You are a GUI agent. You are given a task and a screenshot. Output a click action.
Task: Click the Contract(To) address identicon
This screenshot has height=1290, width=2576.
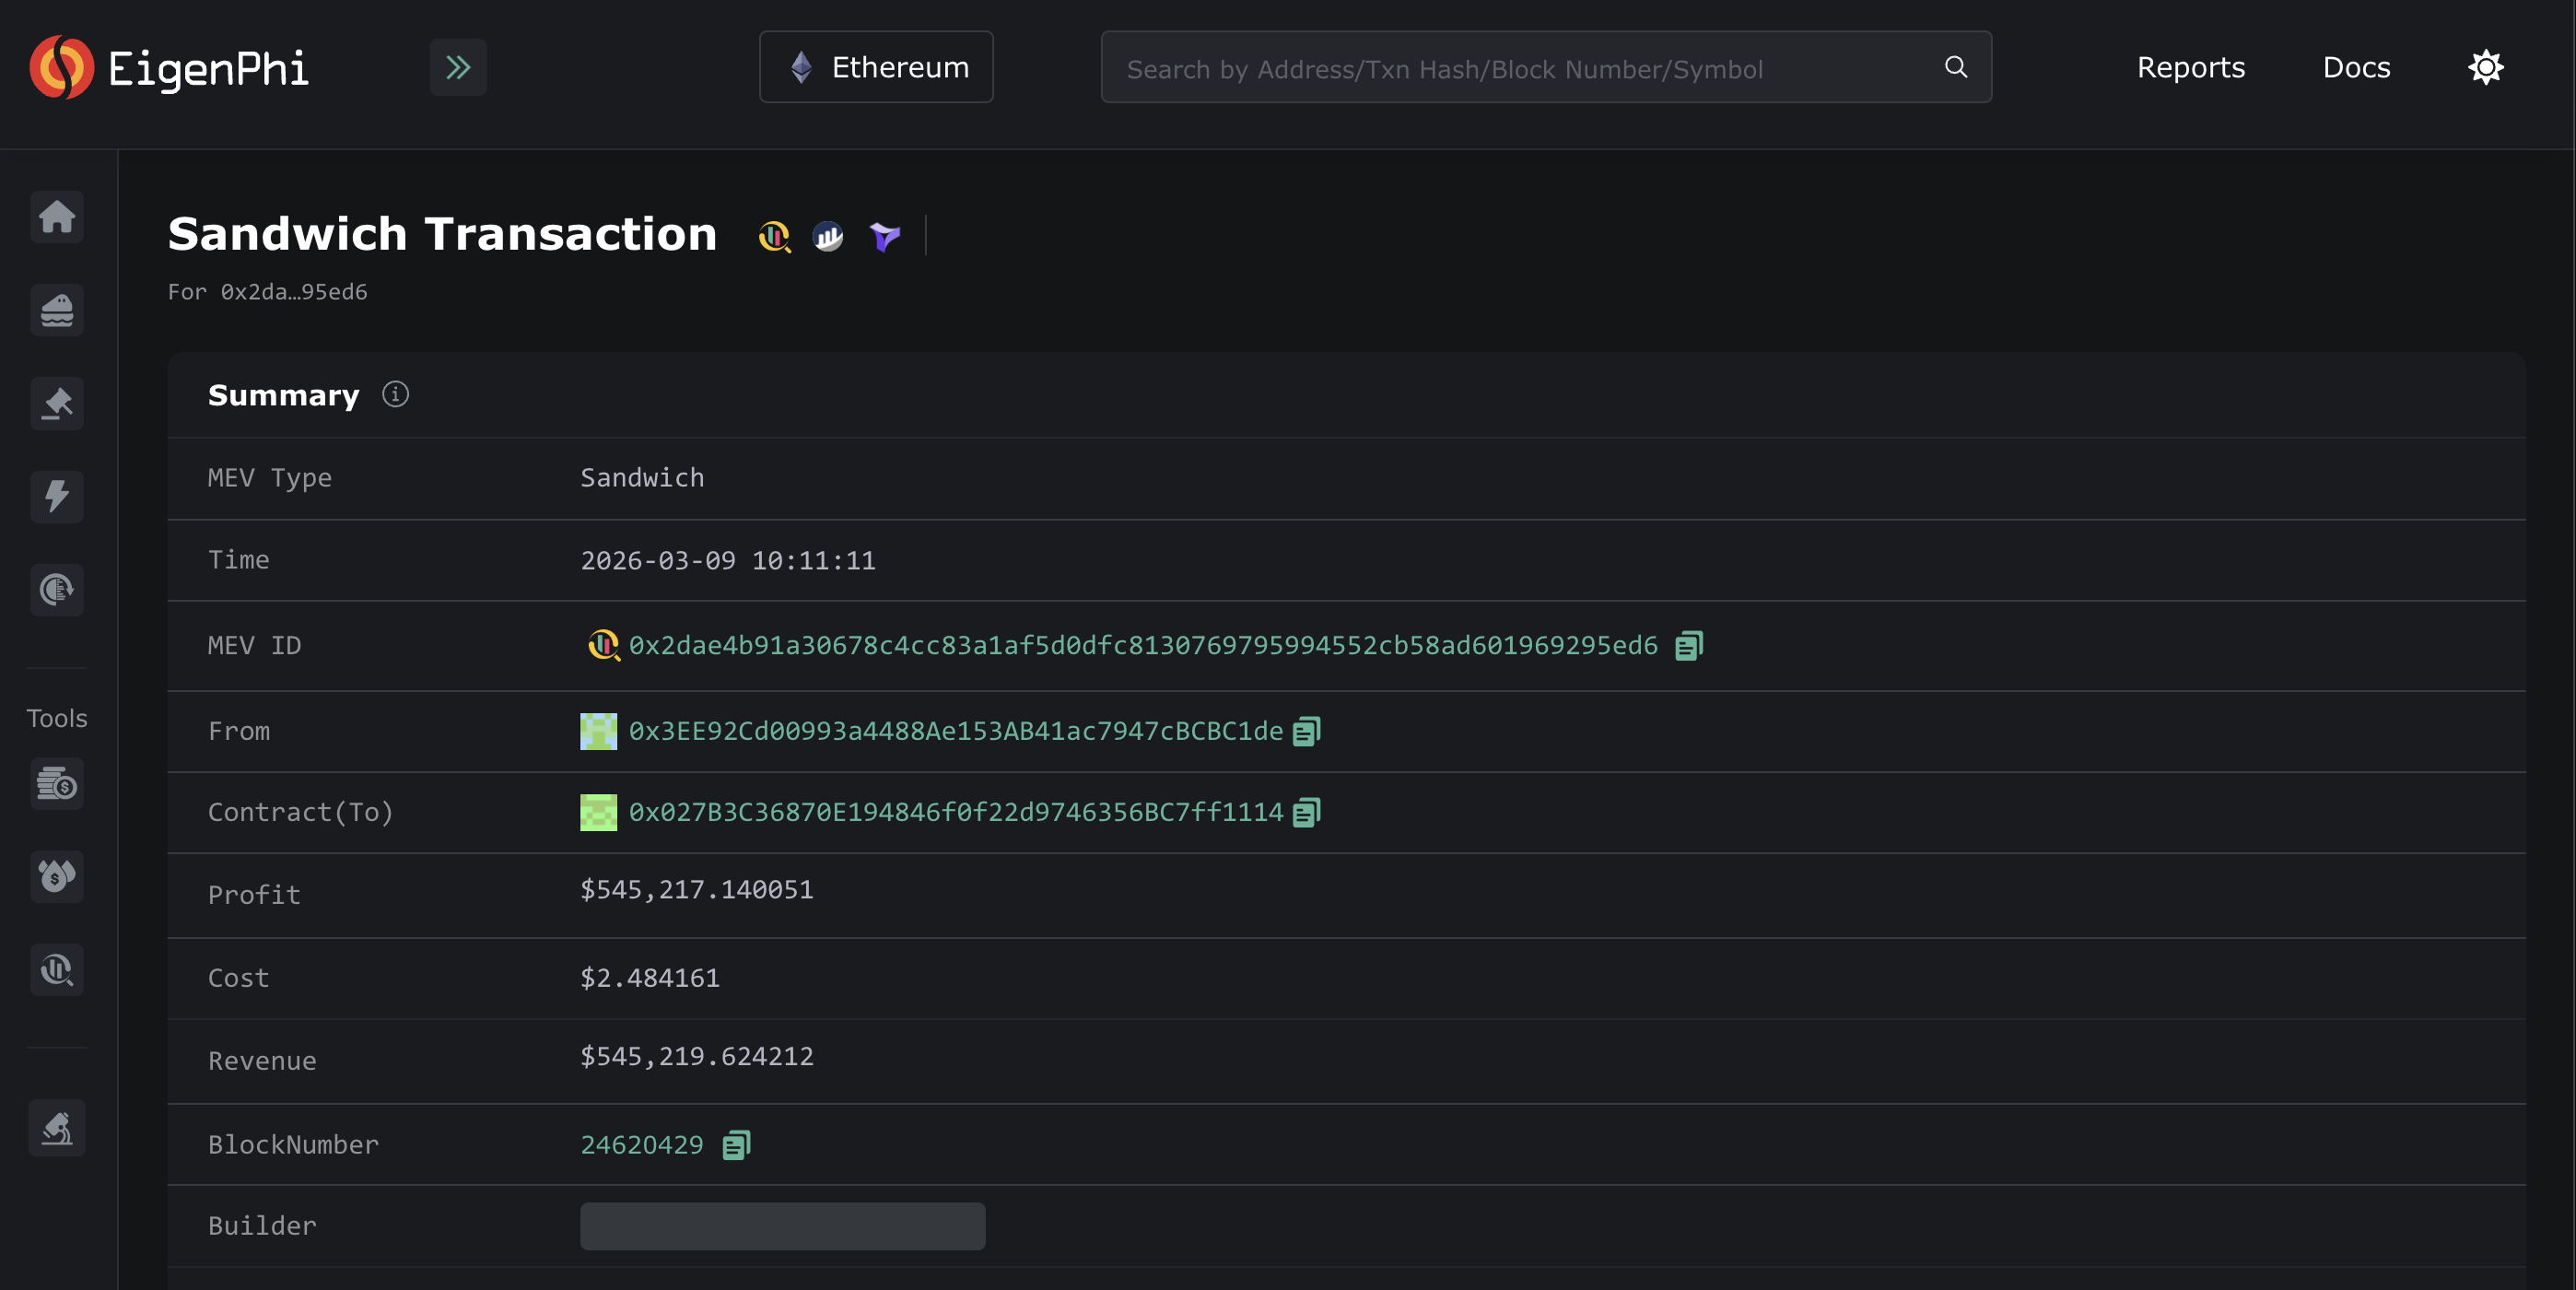598,813
